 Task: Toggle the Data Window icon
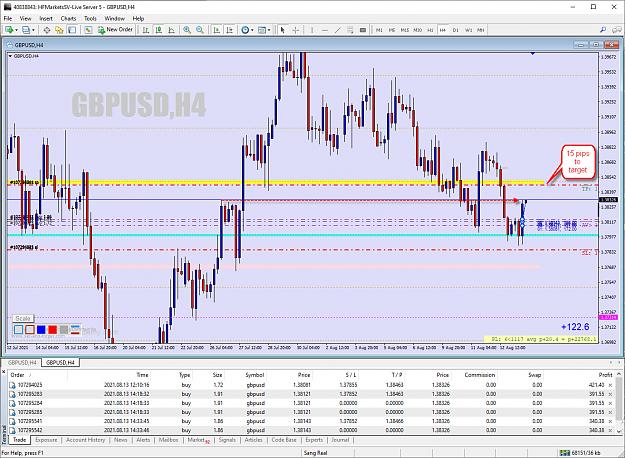tap(59, 30)
